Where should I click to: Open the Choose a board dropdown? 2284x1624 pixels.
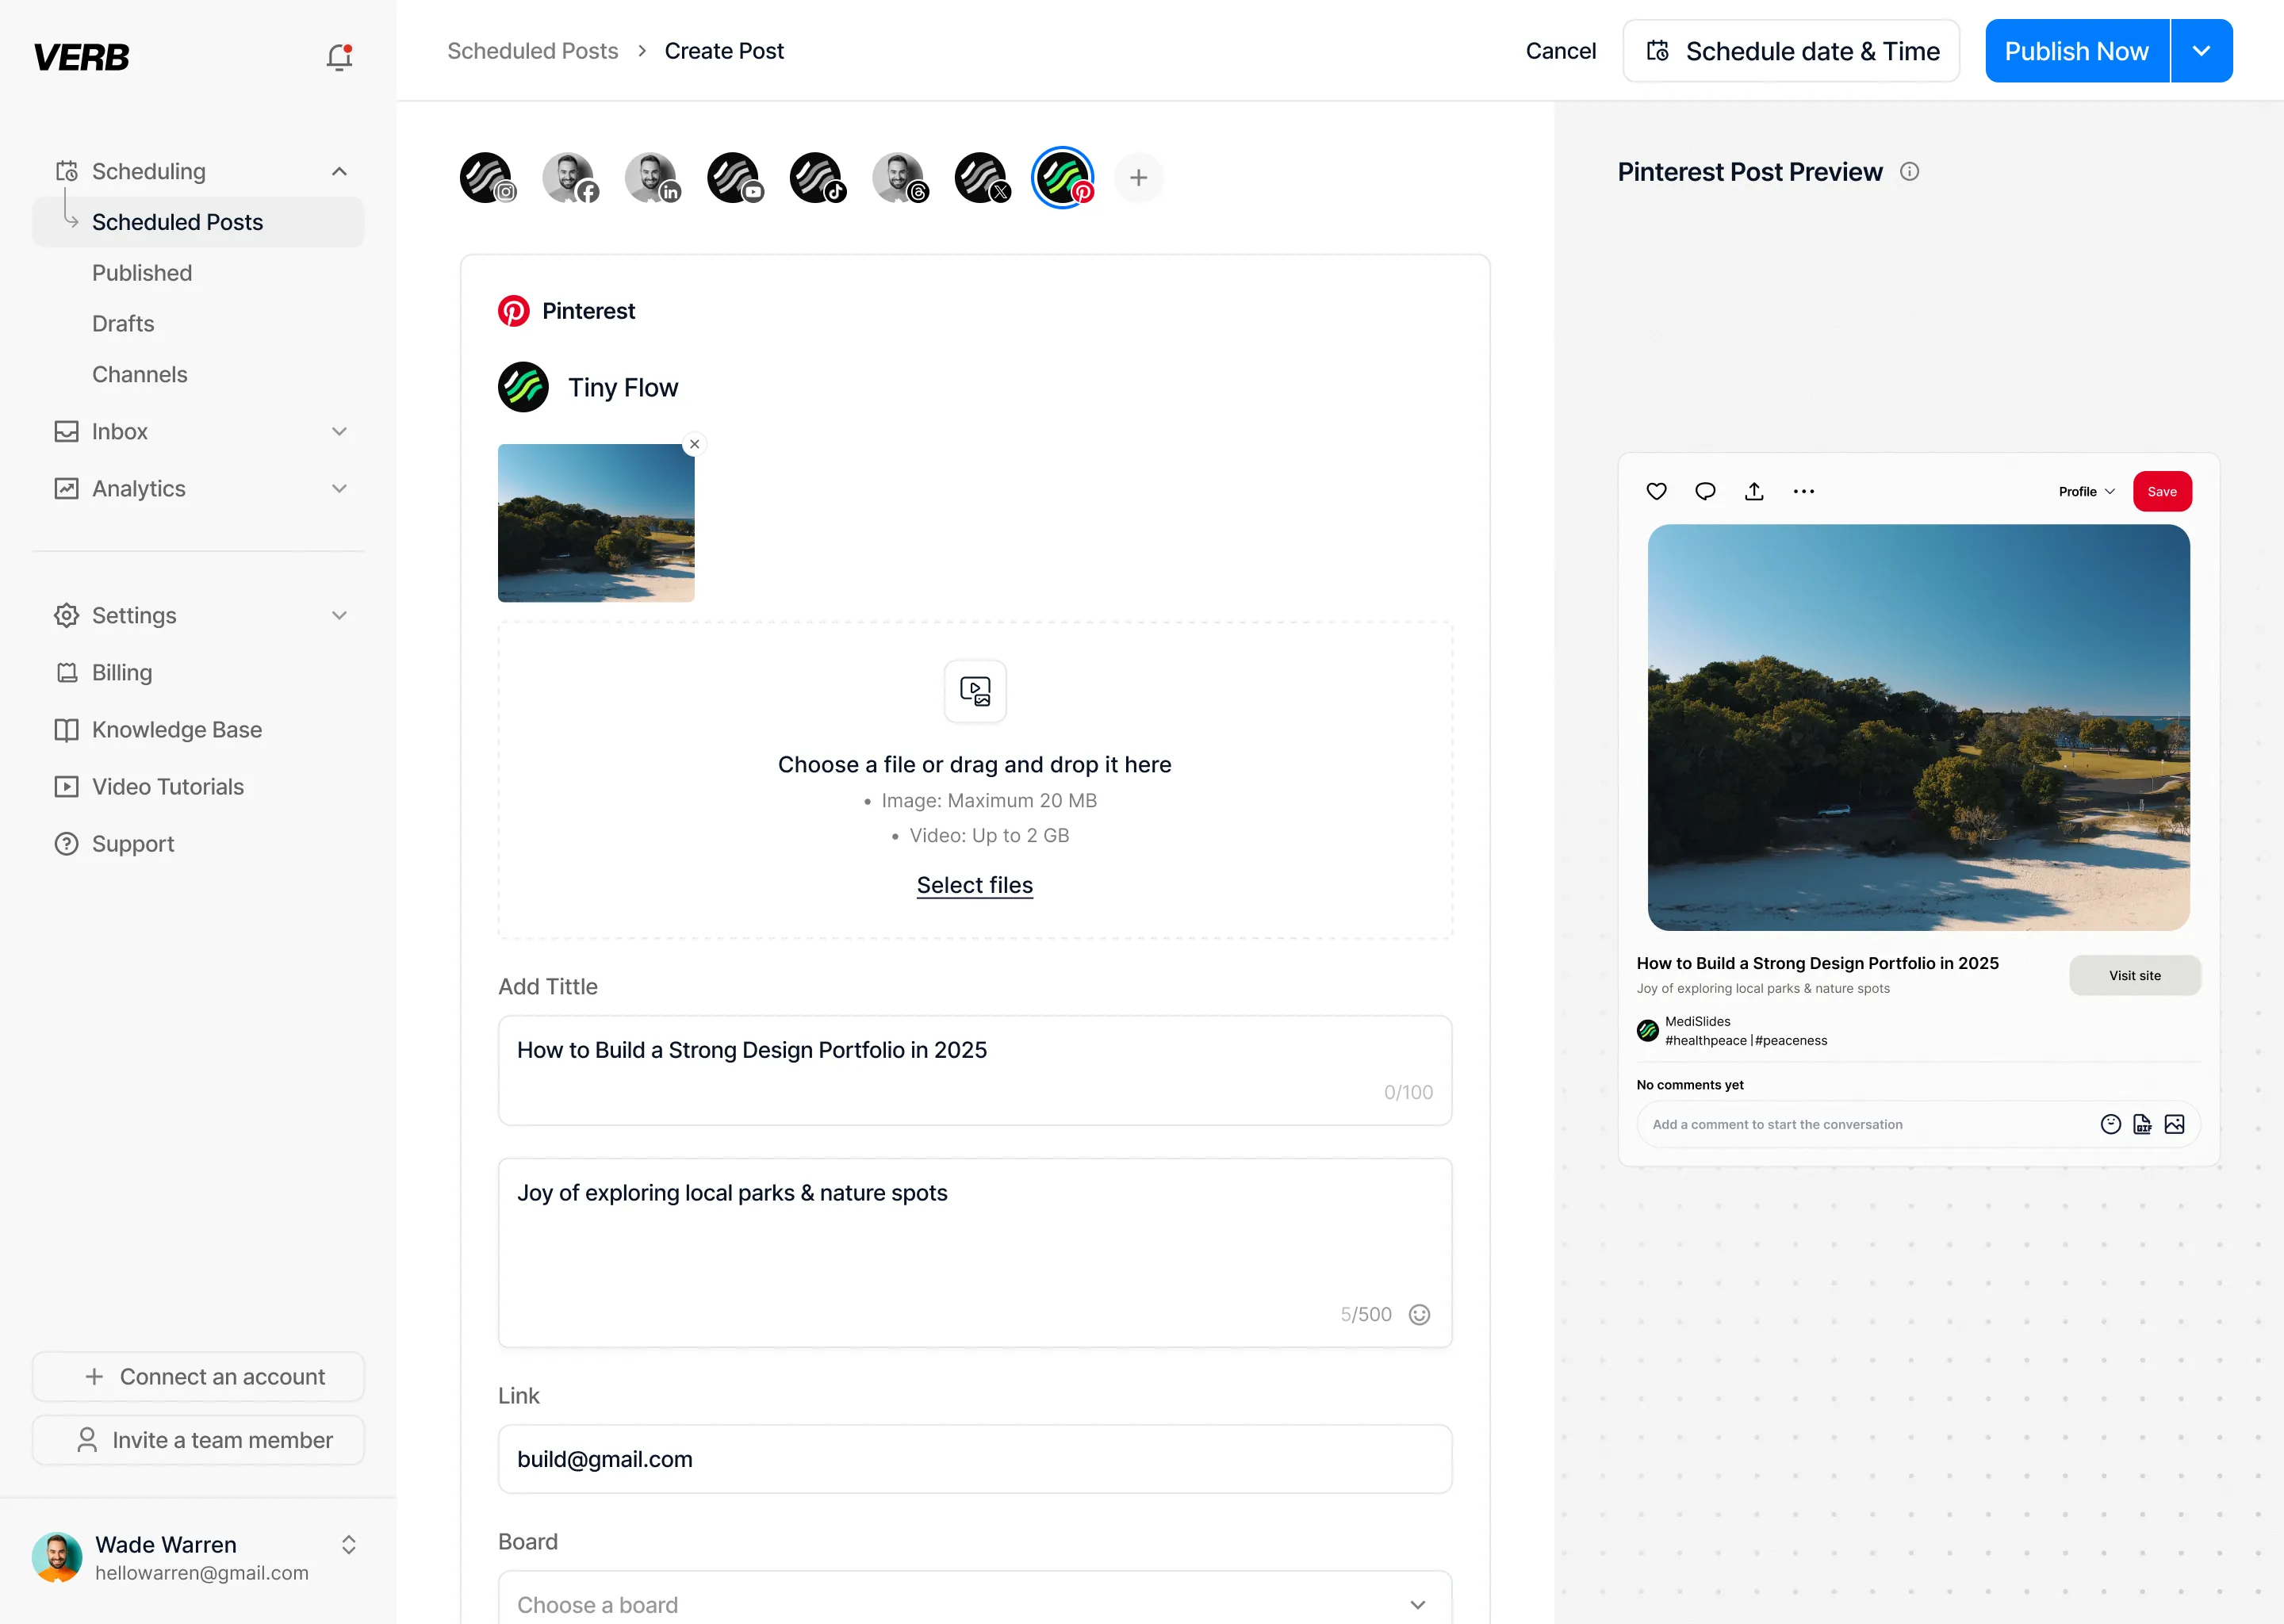point(975,1603)
